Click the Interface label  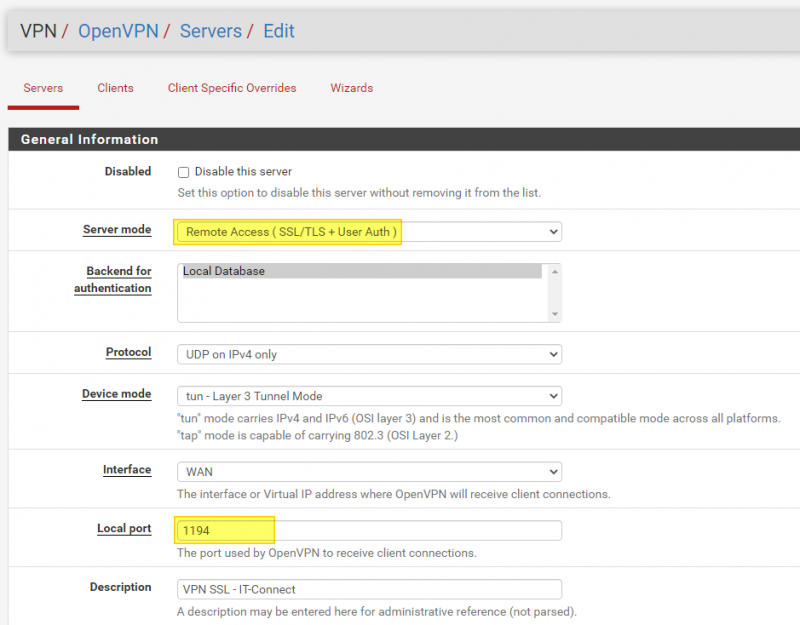[127, 469]
